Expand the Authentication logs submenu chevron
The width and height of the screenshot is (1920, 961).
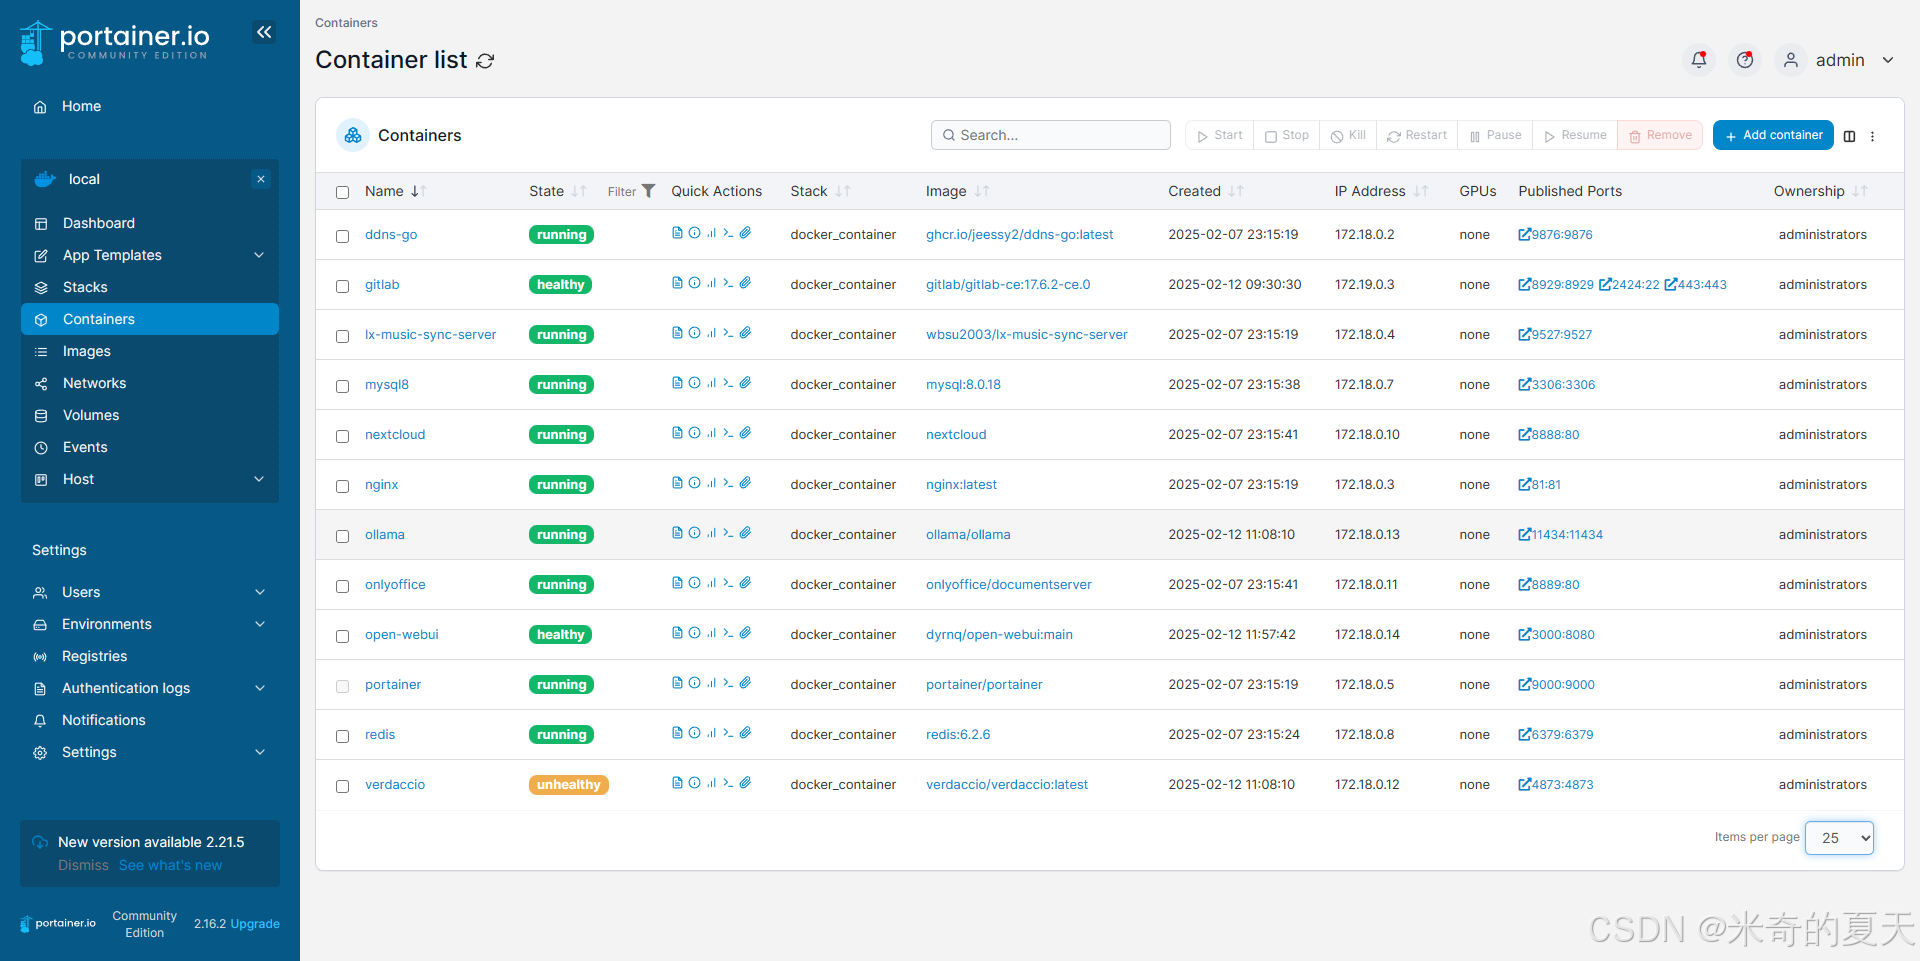260,688
